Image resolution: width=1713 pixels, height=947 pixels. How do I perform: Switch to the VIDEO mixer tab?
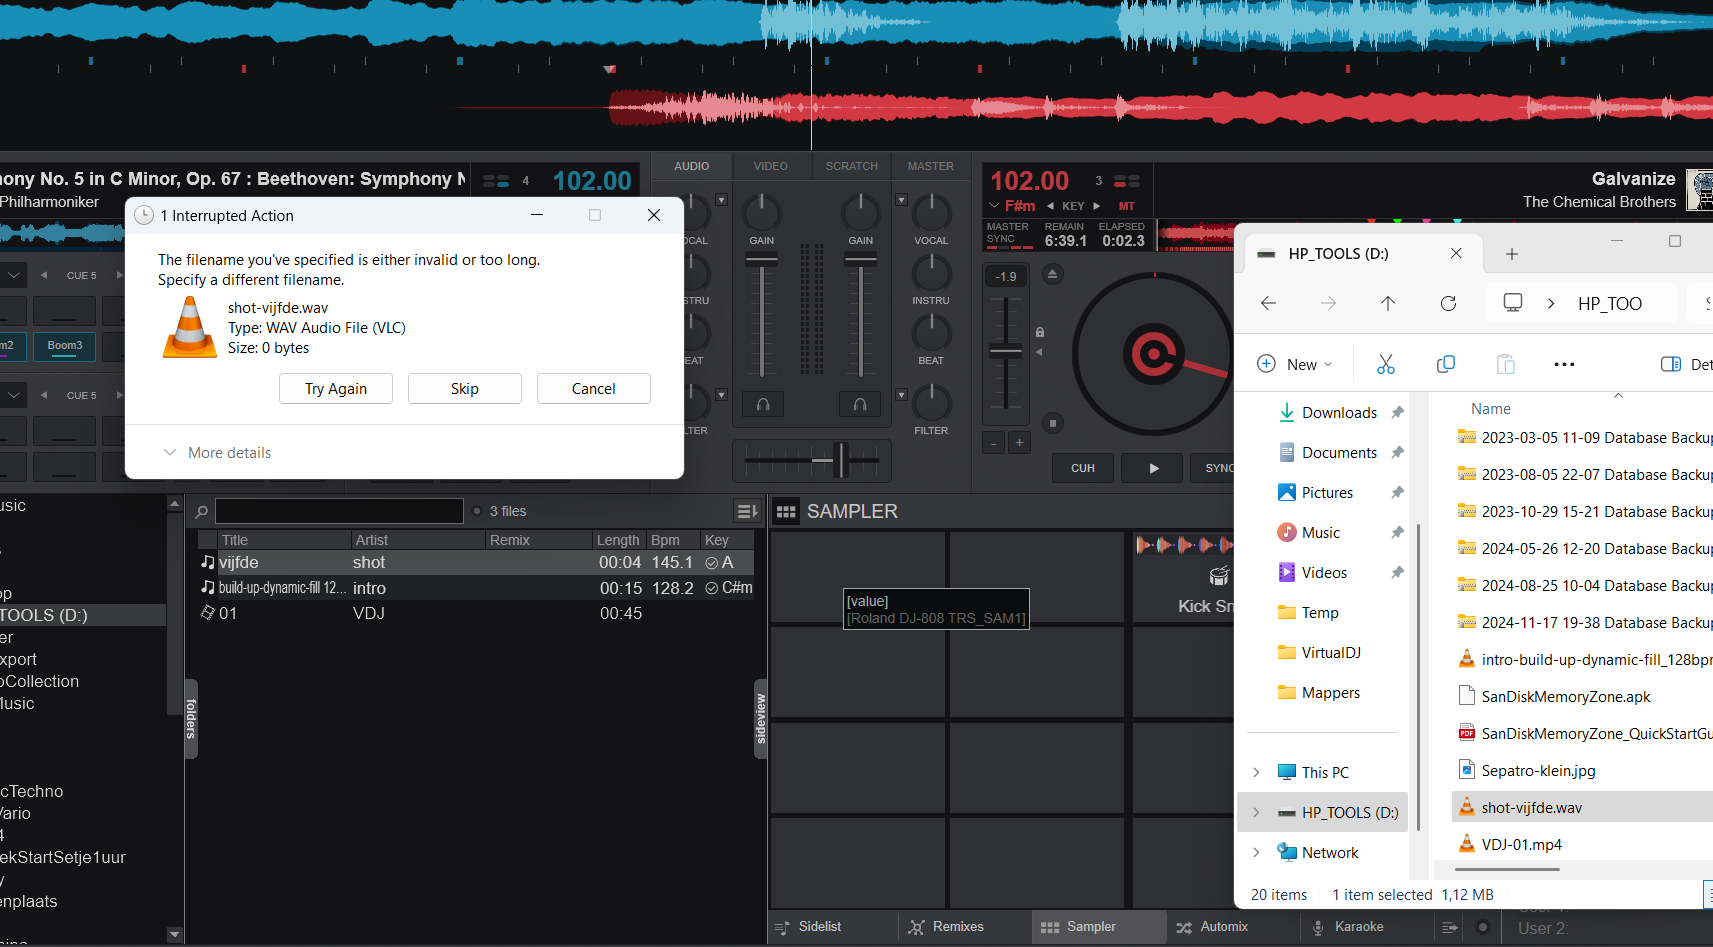click(770, 166)
